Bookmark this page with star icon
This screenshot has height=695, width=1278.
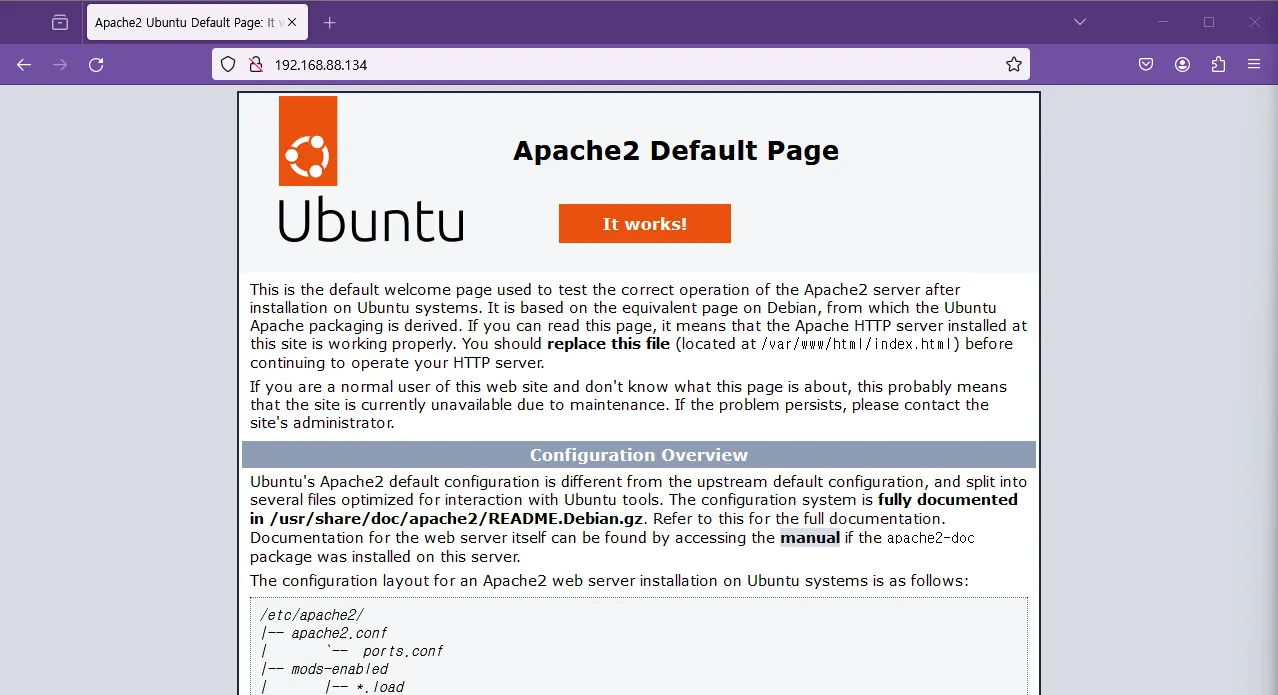(1014, 64)
